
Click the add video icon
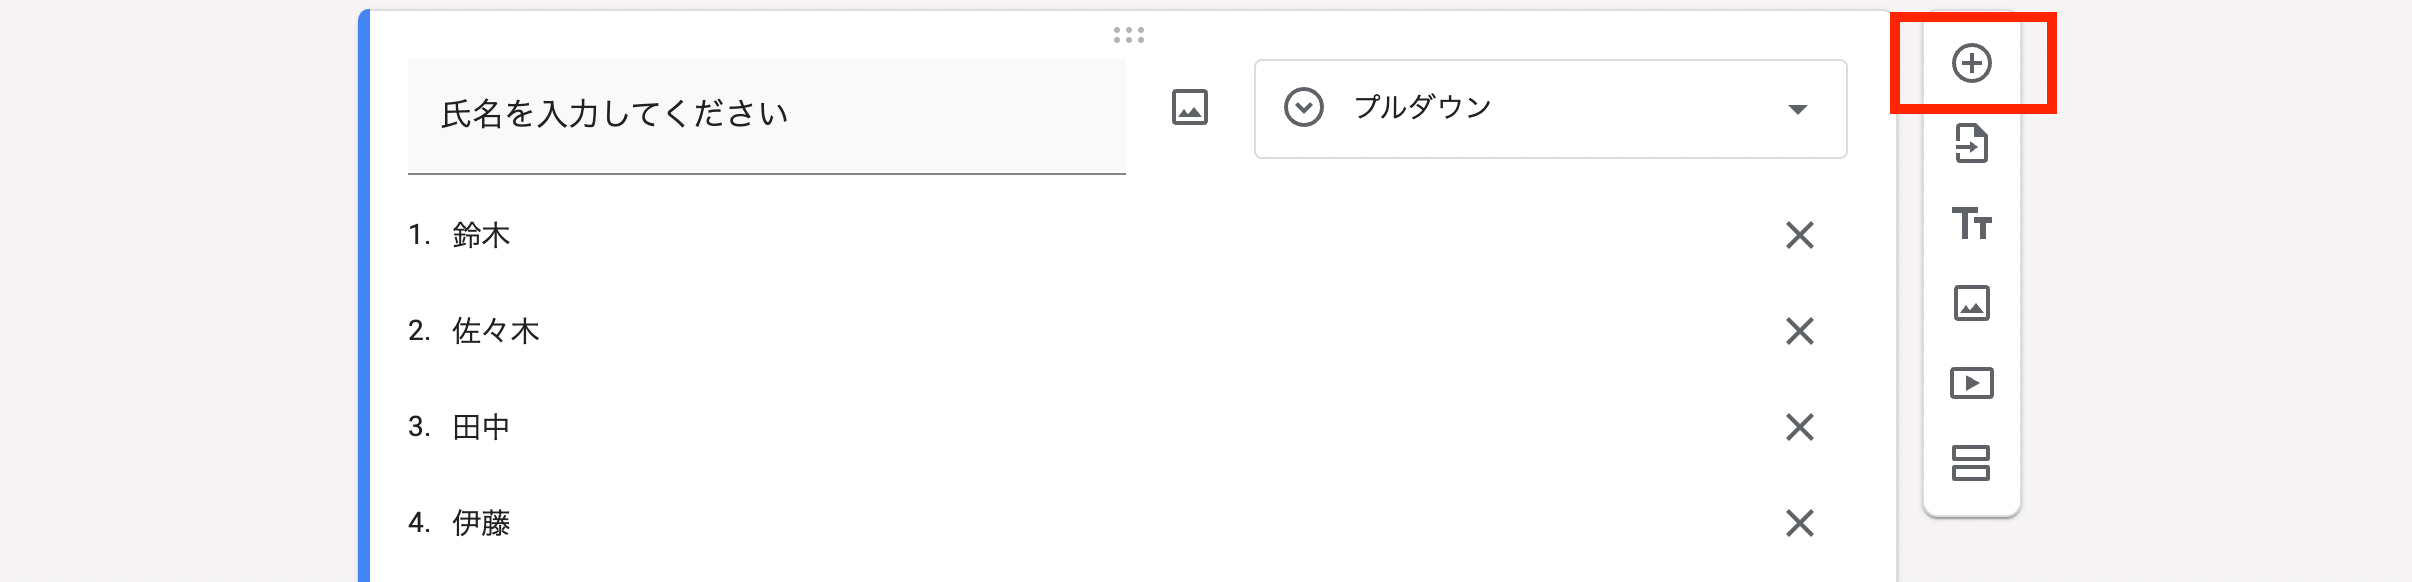[1971, 383]
